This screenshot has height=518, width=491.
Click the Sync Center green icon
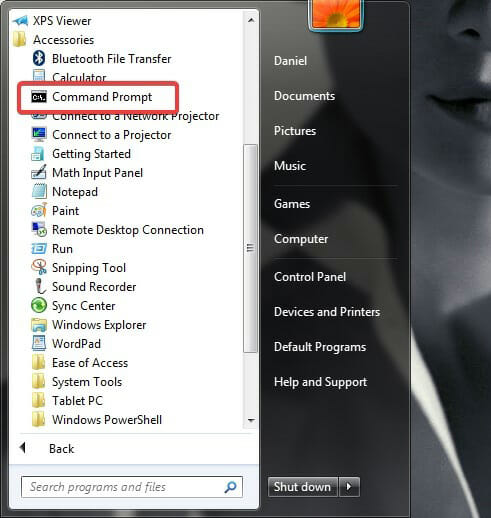[x=39, y=305]
